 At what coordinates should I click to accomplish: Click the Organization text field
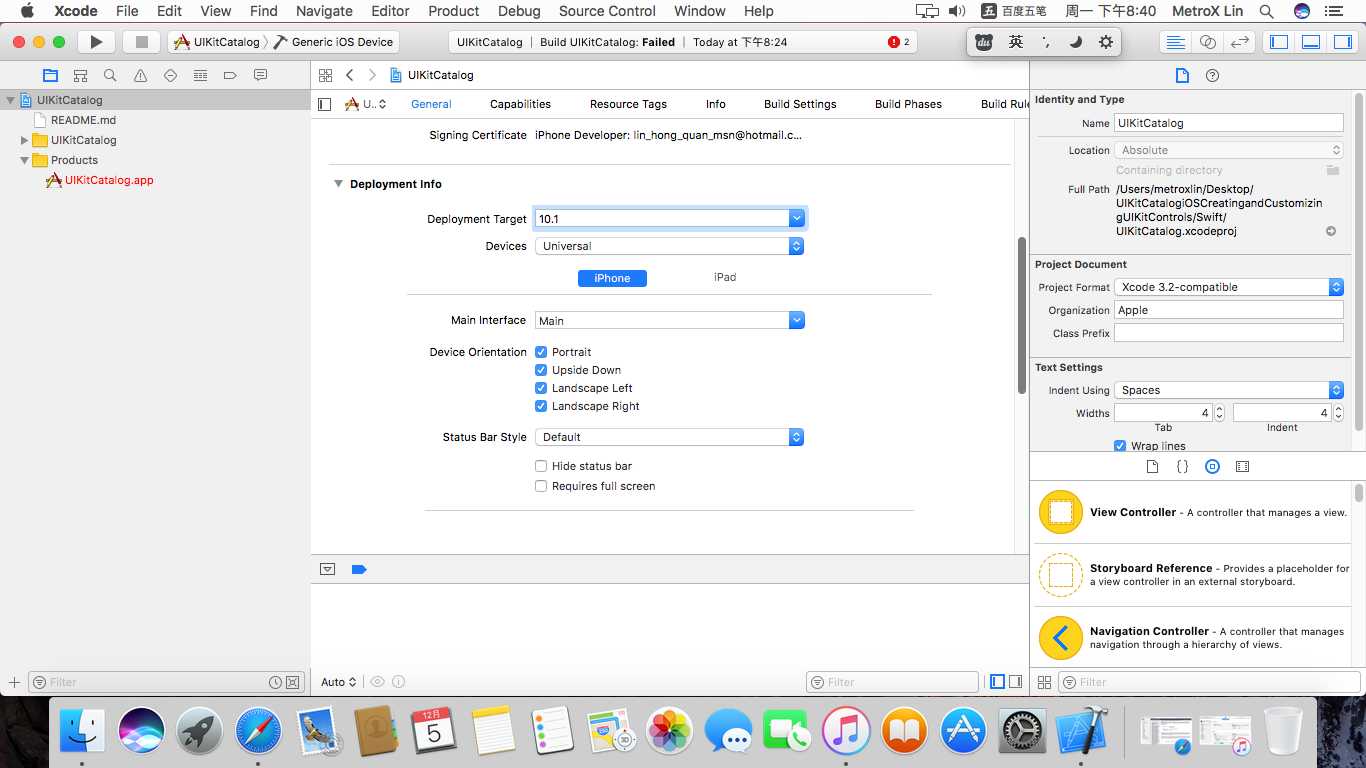click(x=1229, y=310)
